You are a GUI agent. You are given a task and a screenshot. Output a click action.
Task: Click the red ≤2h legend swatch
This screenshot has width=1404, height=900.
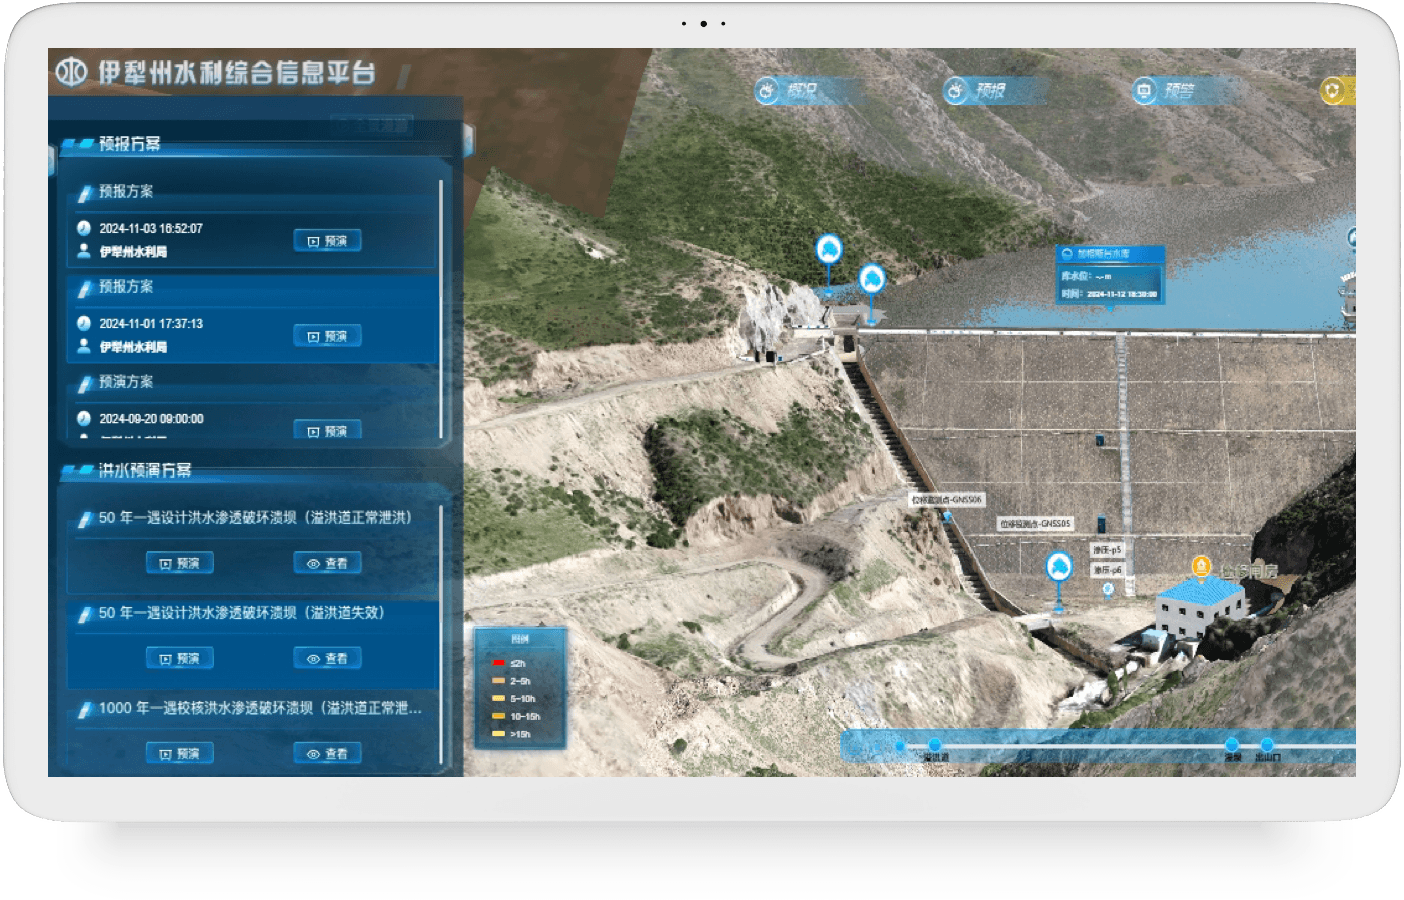498,663
